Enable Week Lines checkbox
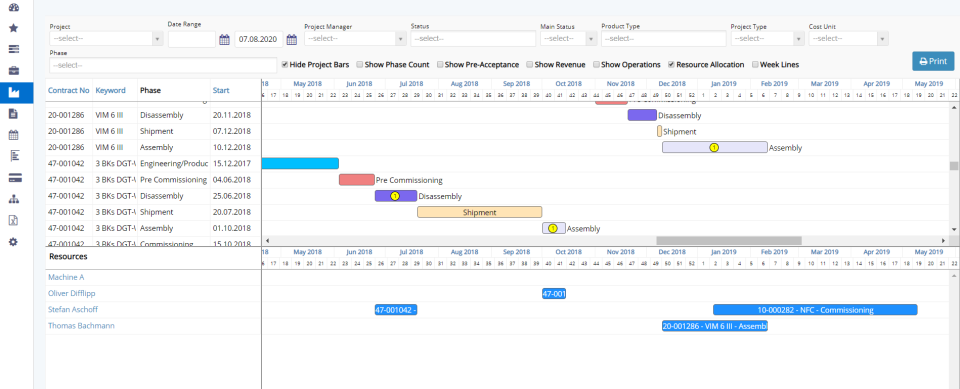Image resolution: width=960 pixels, height=389 pixels. (755, 64)
